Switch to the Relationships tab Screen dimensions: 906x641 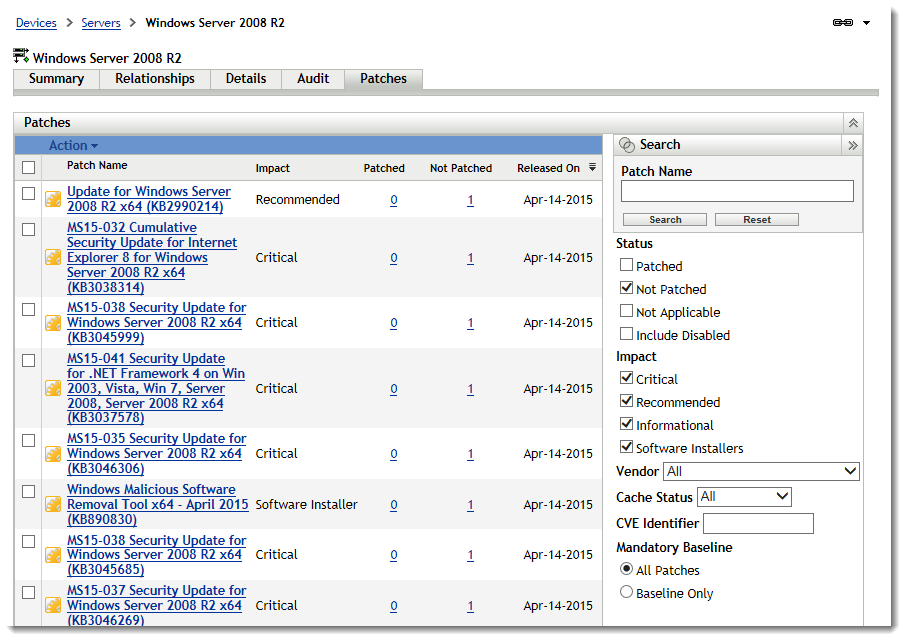click(x=154, y=79)
